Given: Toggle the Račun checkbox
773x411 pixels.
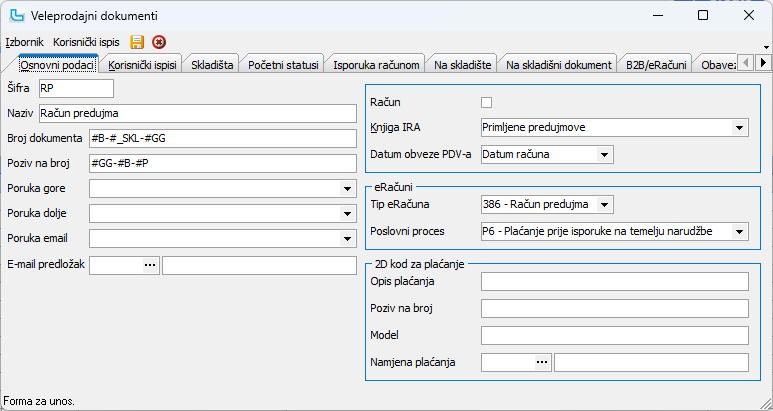Looking at the screenshot, I should pos(487,102).
